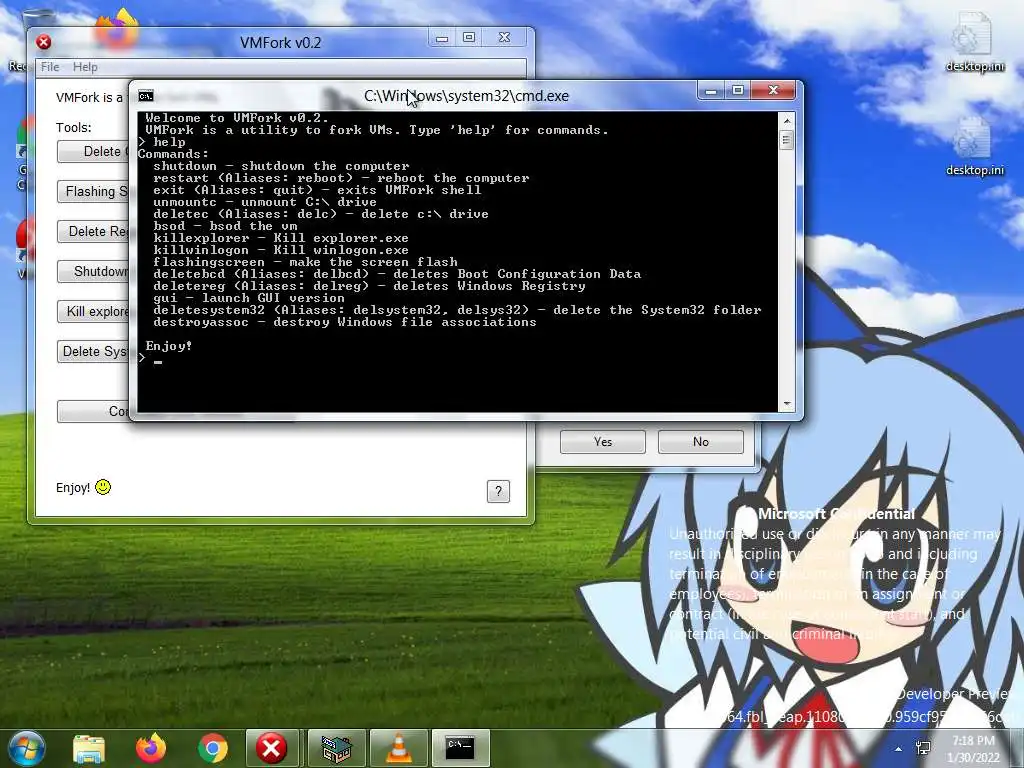Click the Kill explorer button in VMFork

click(93, 312)
